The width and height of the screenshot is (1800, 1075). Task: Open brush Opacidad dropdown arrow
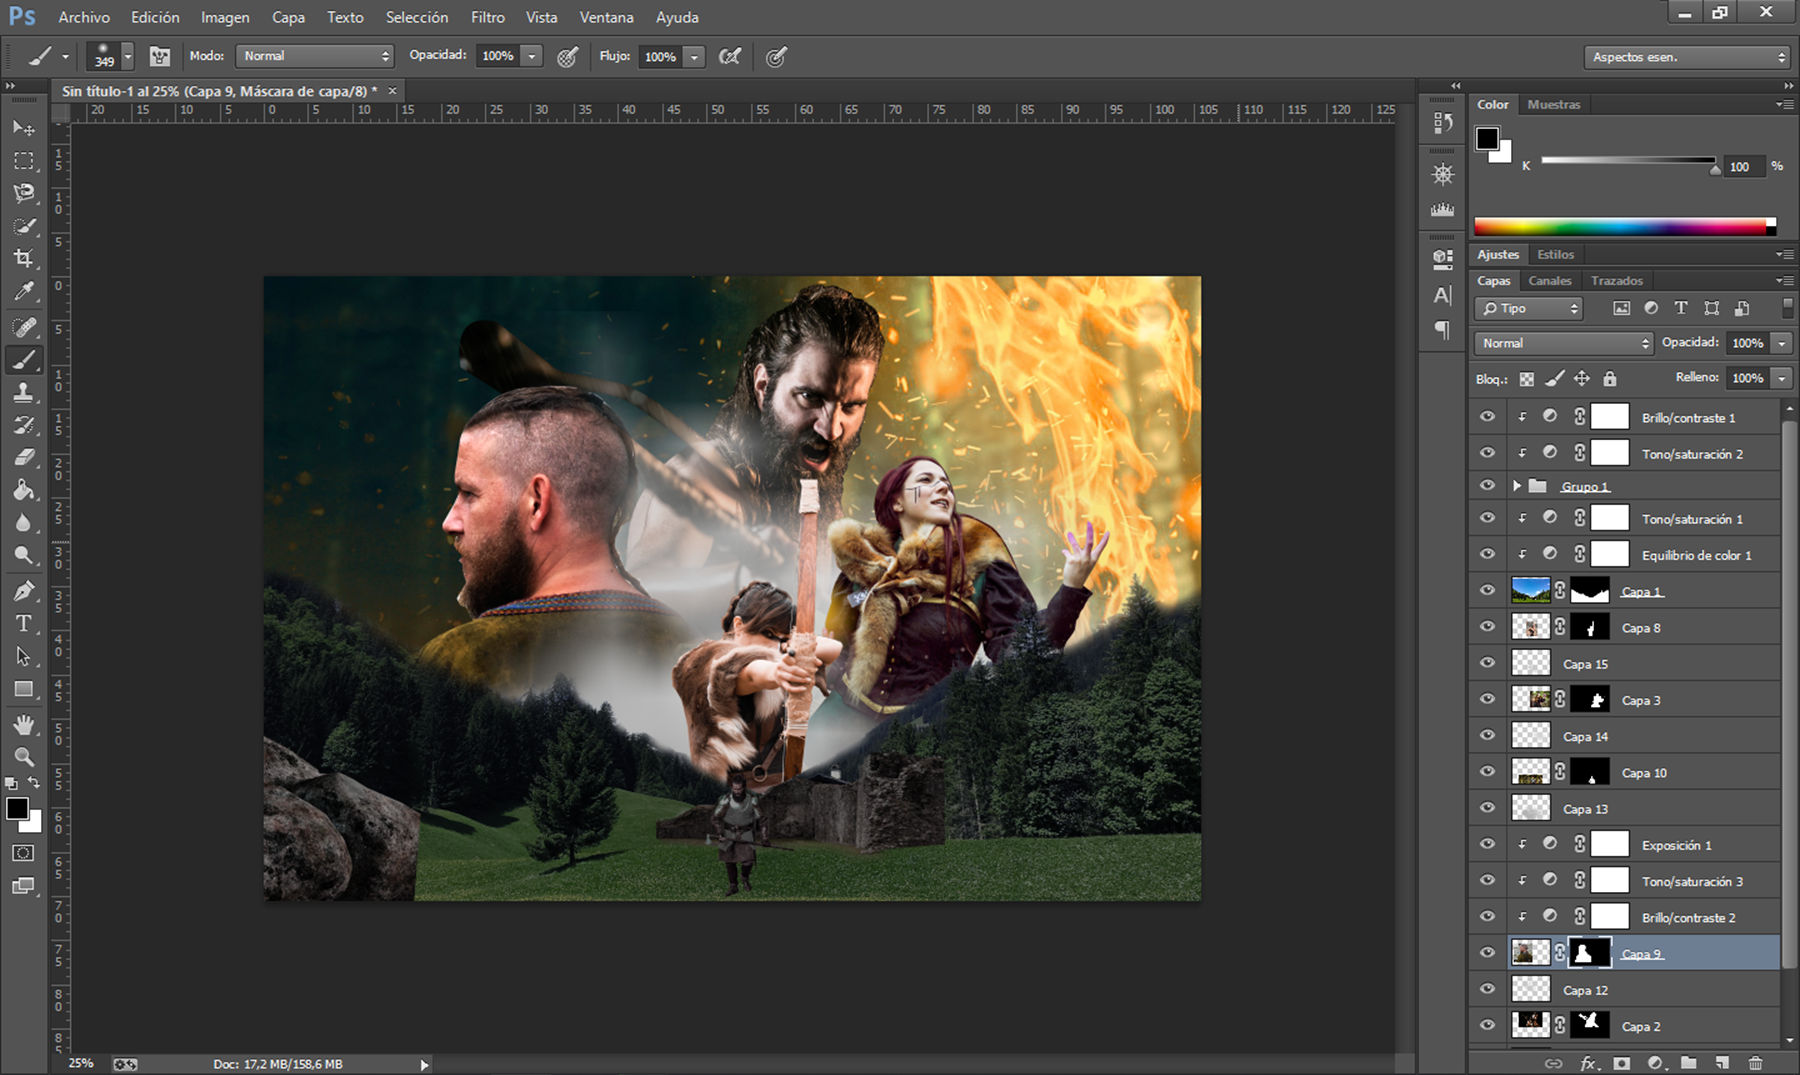533,56
